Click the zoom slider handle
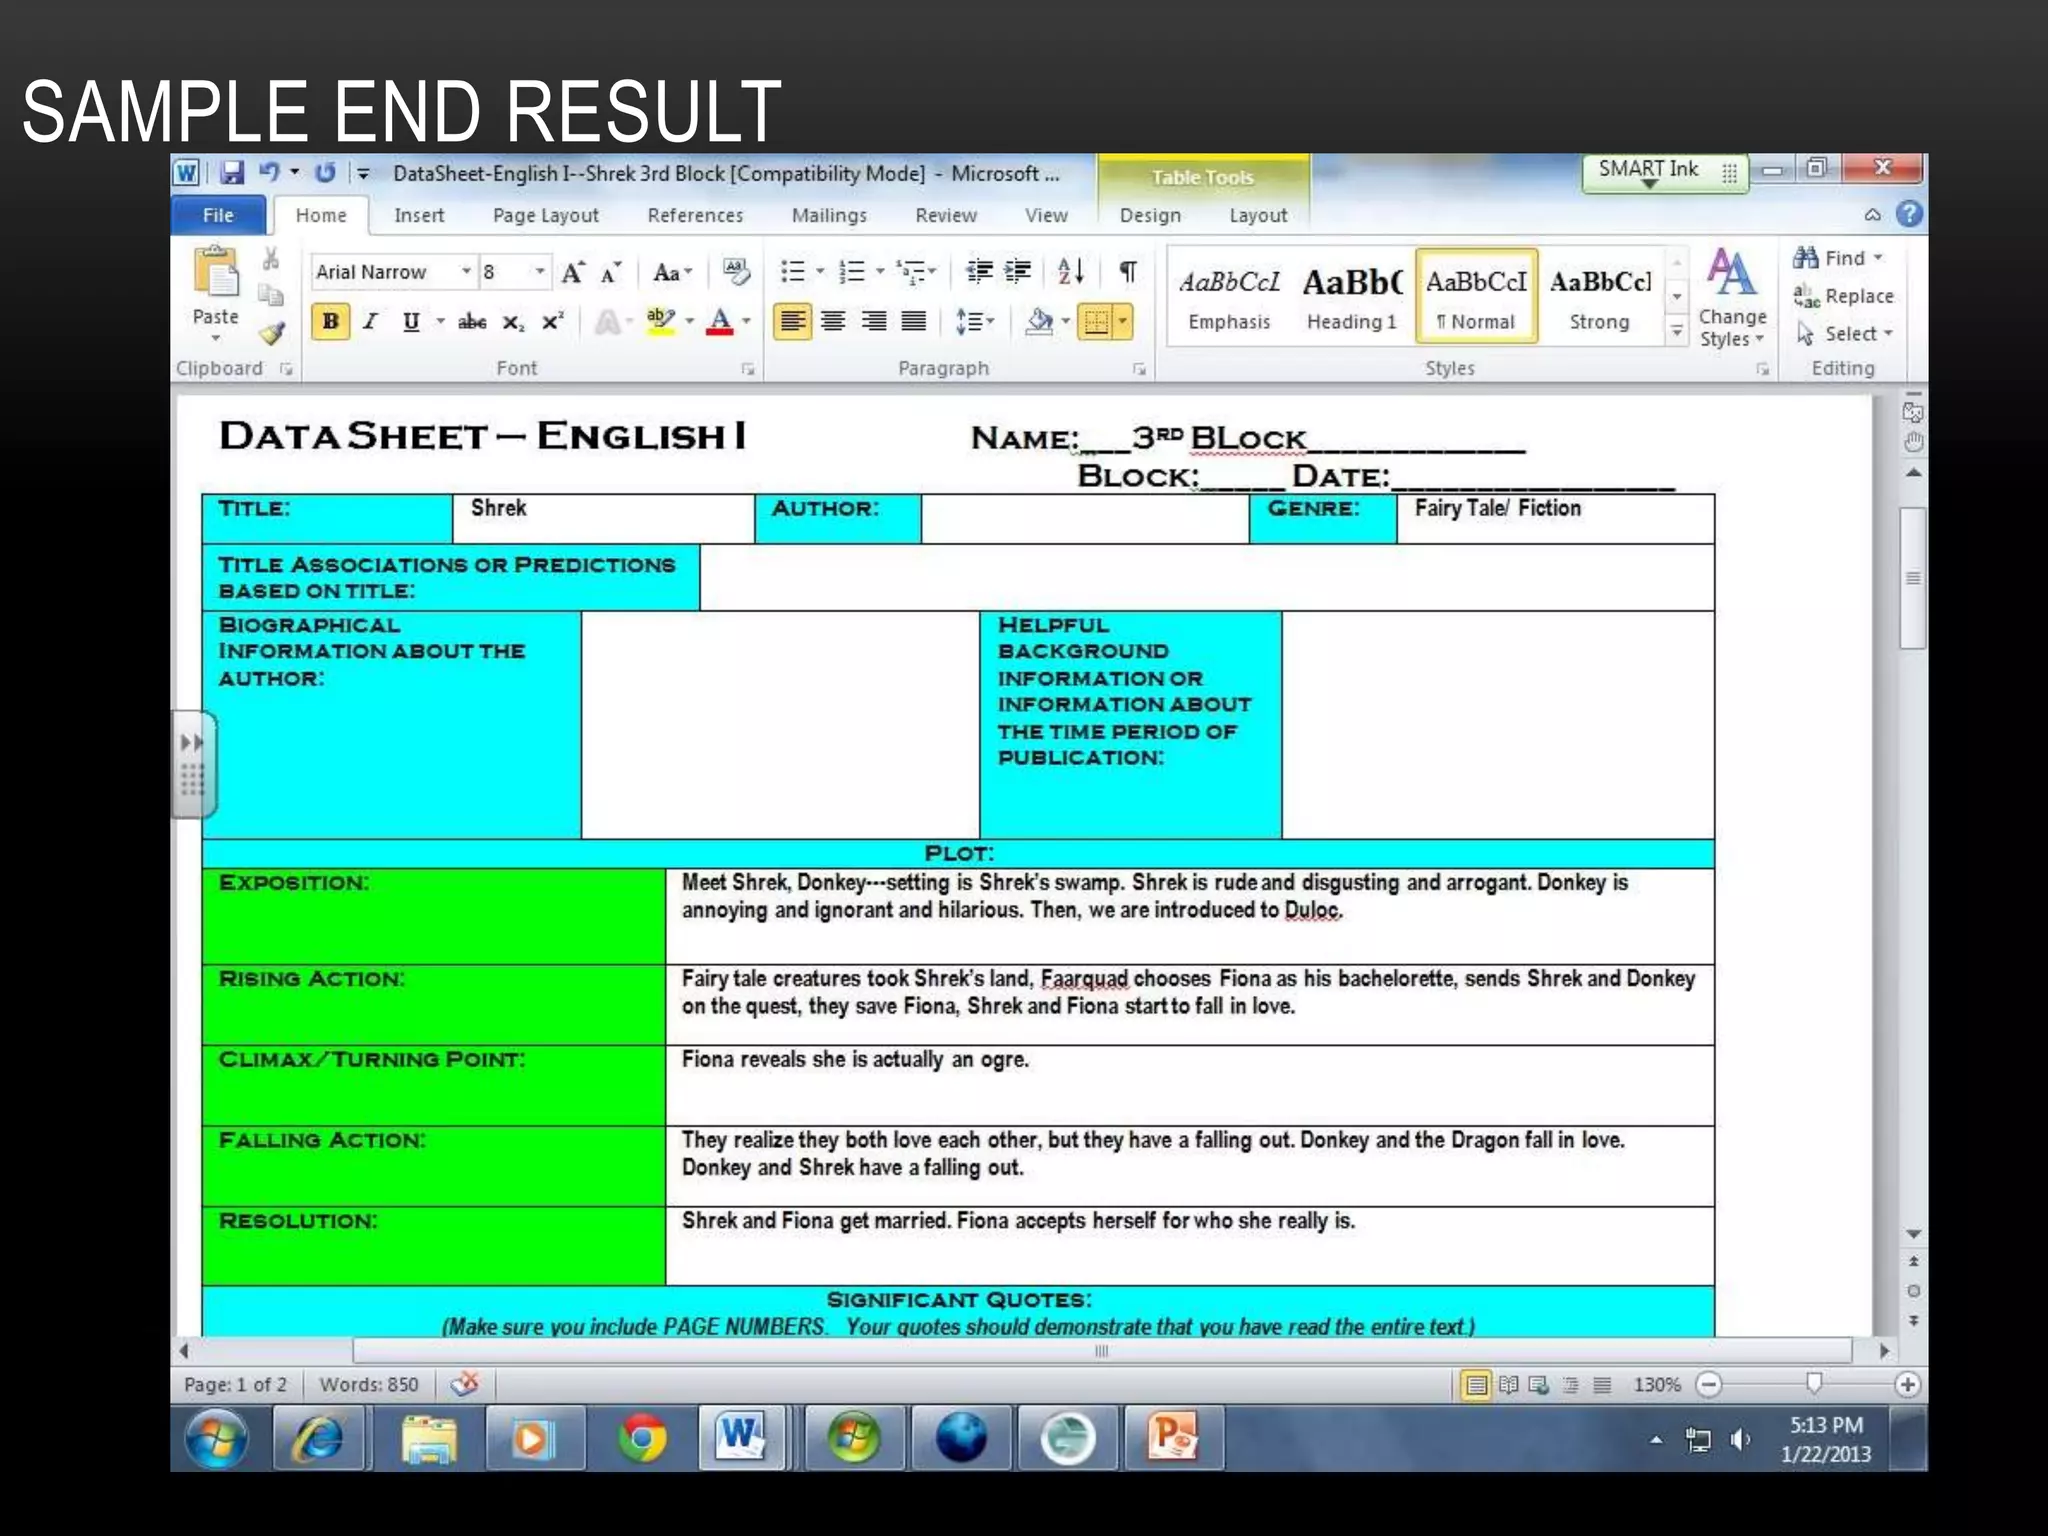This screenshot has width=2048, height=1536. (x=1814, y=1383)
